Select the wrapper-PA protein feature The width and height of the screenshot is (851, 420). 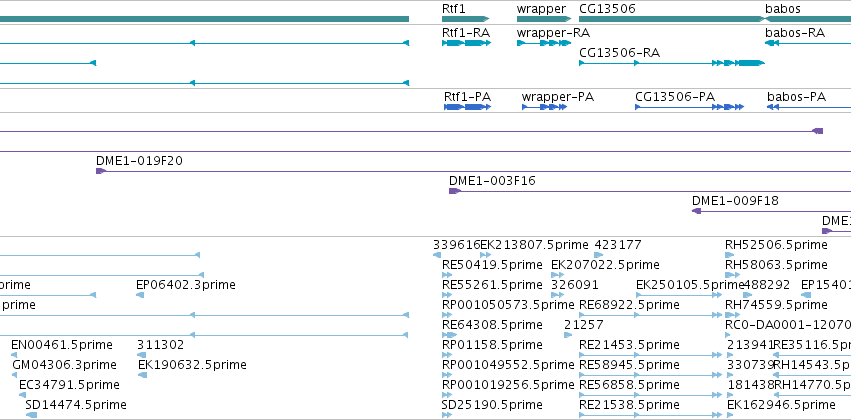pyautogui.click(x=544, y=107)
